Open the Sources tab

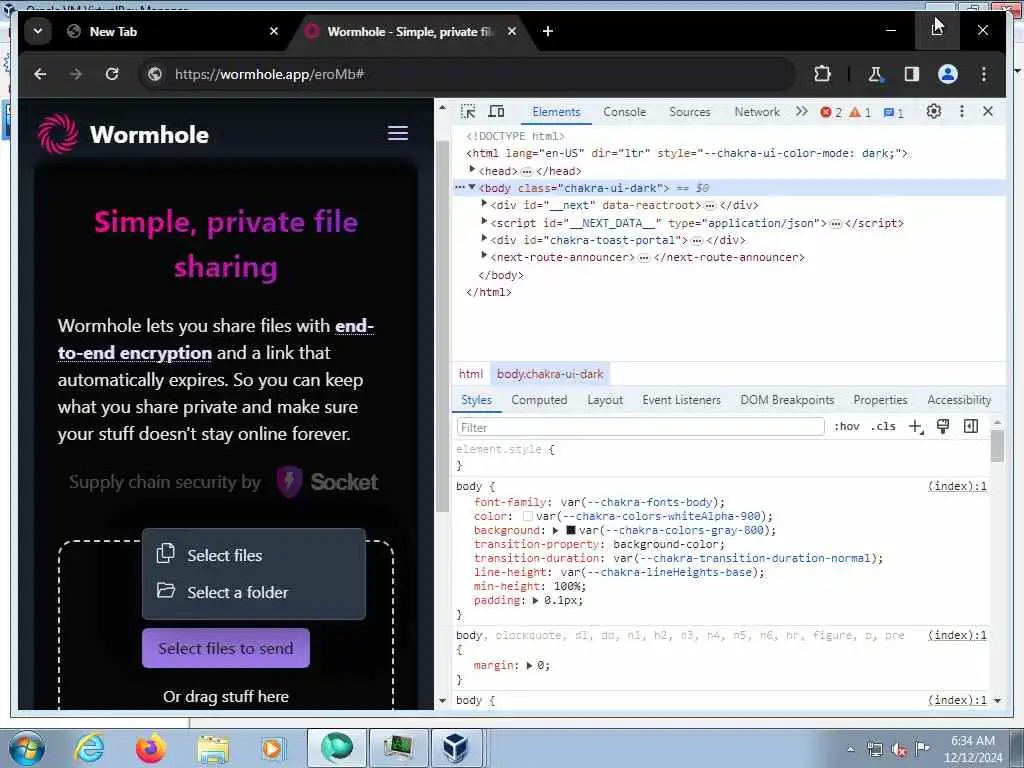690,112
